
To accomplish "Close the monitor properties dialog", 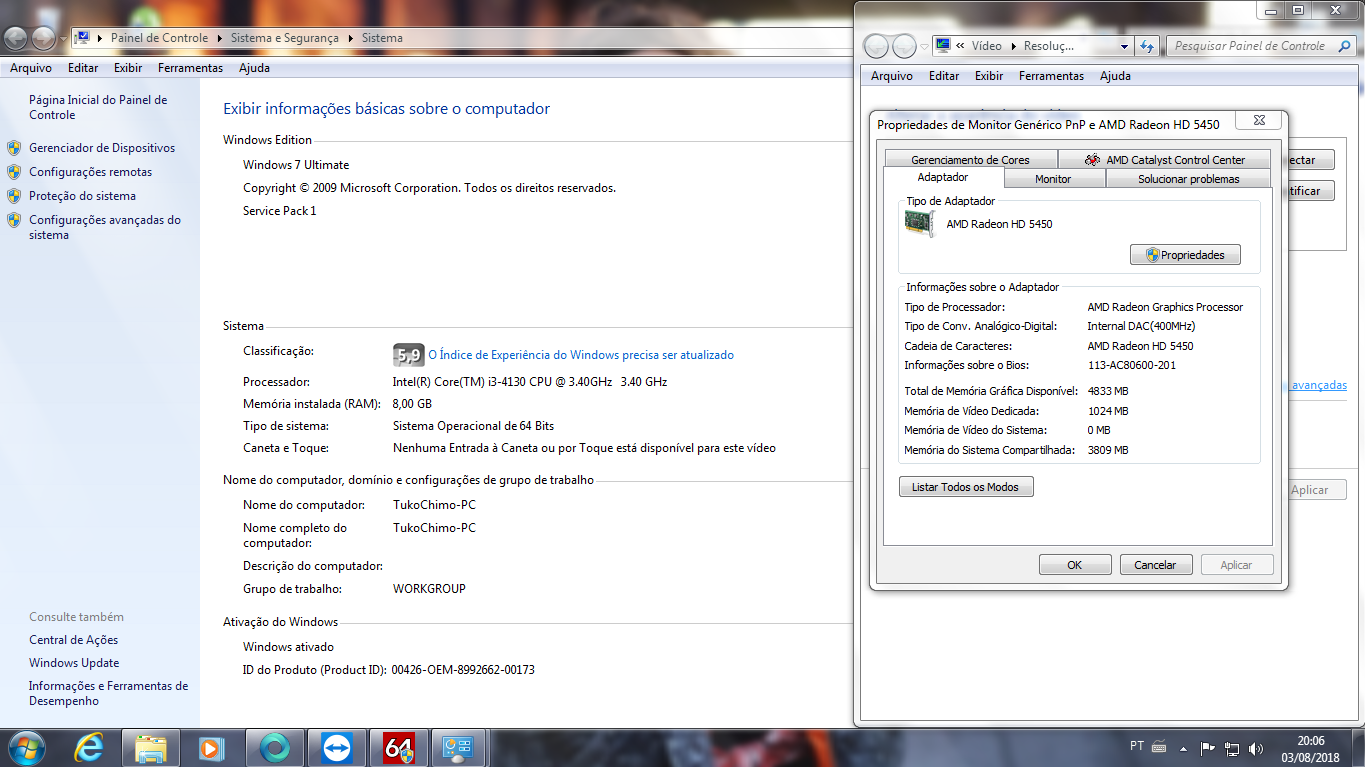I will pyautogui.click(x=1258, y=120).
